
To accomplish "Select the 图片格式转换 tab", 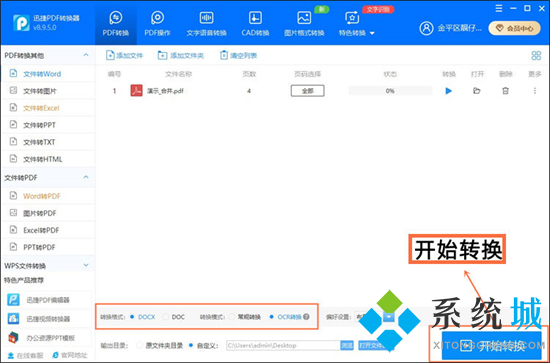I will 304,23.
